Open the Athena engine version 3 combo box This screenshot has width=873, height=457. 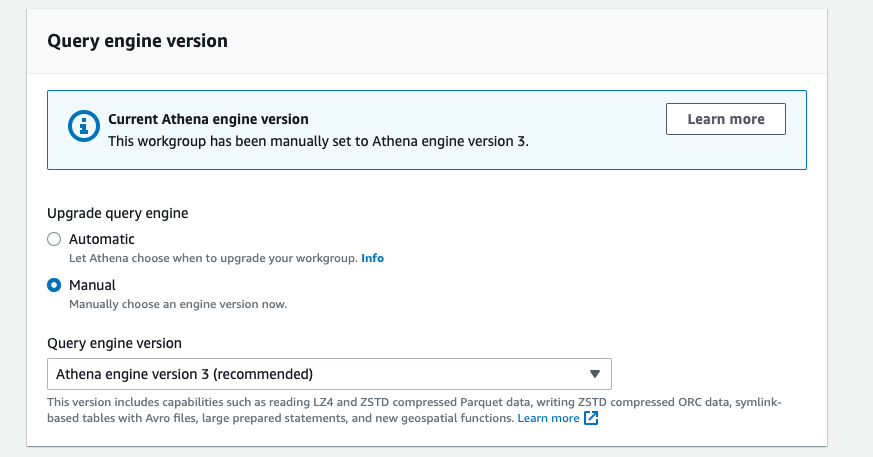(329, 374)
